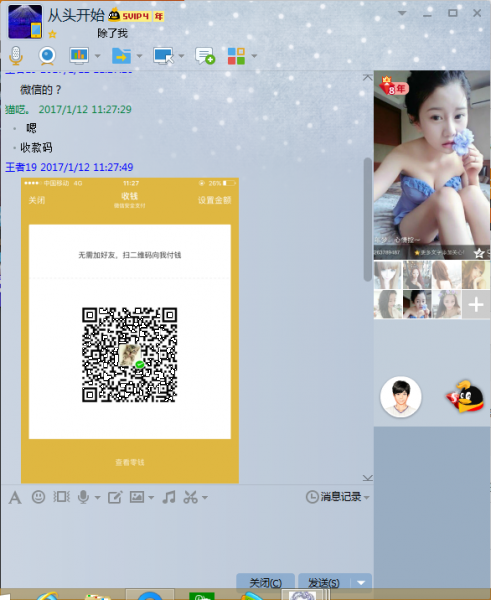Viewport: 491px width, 600px height.
Task: Expand remote desktop dropdown arrow
Action: click(x=181, y=56)
